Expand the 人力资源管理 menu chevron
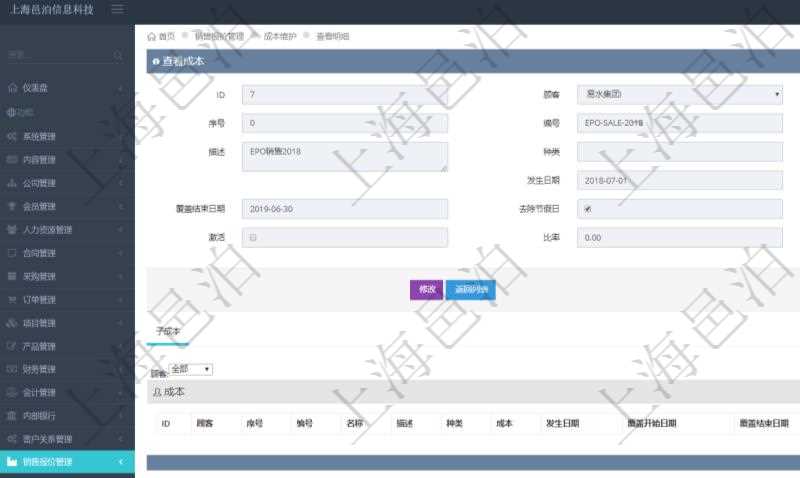The width and height of the screenshot is (800, 478). [121, 230]
